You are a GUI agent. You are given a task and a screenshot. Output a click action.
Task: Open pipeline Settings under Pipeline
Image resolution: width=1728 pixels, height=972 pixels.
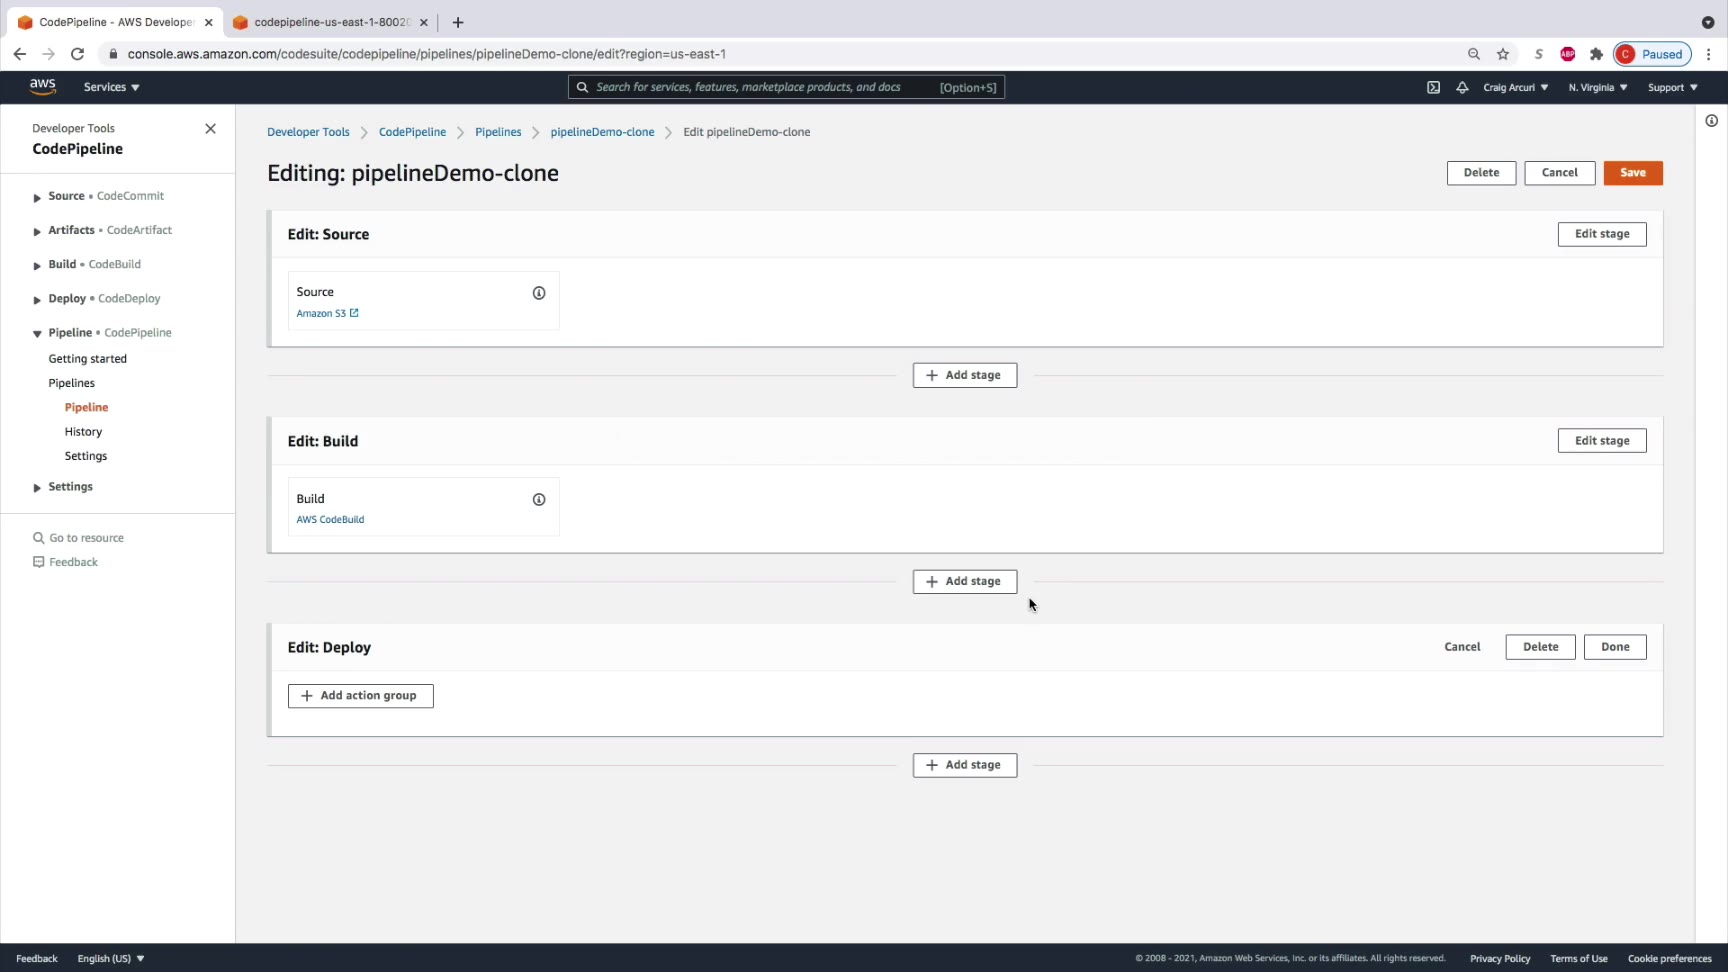(86, 456)
